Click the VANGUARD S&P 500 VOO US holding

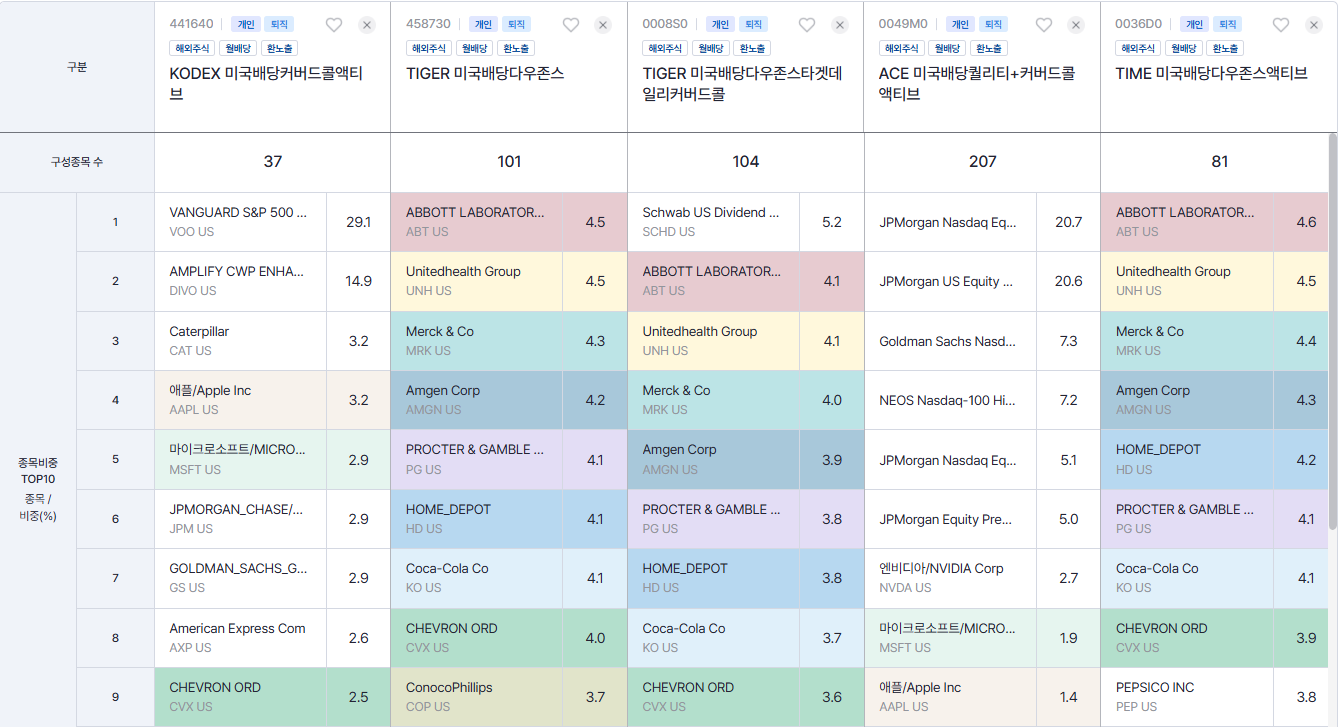point(240,222)
